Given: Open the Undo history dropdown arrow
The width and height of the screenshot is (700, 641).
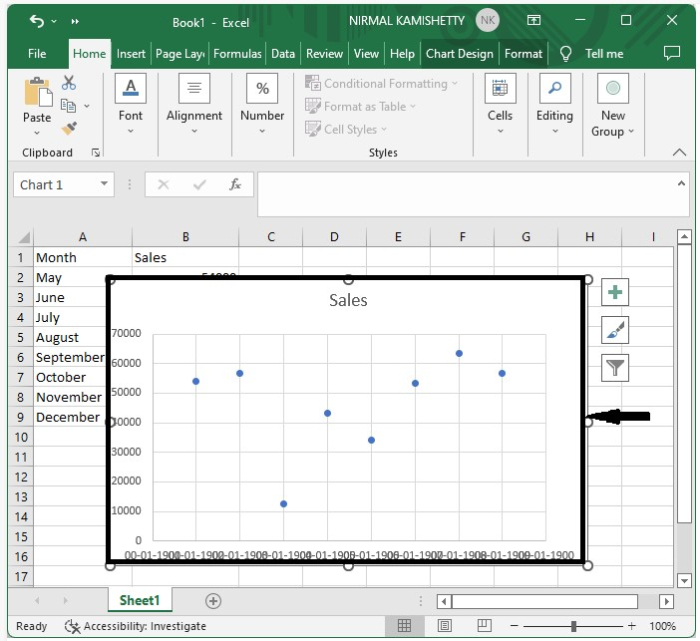Looking at the screenshot, I should pyautogui.click(x=54, y=21).
